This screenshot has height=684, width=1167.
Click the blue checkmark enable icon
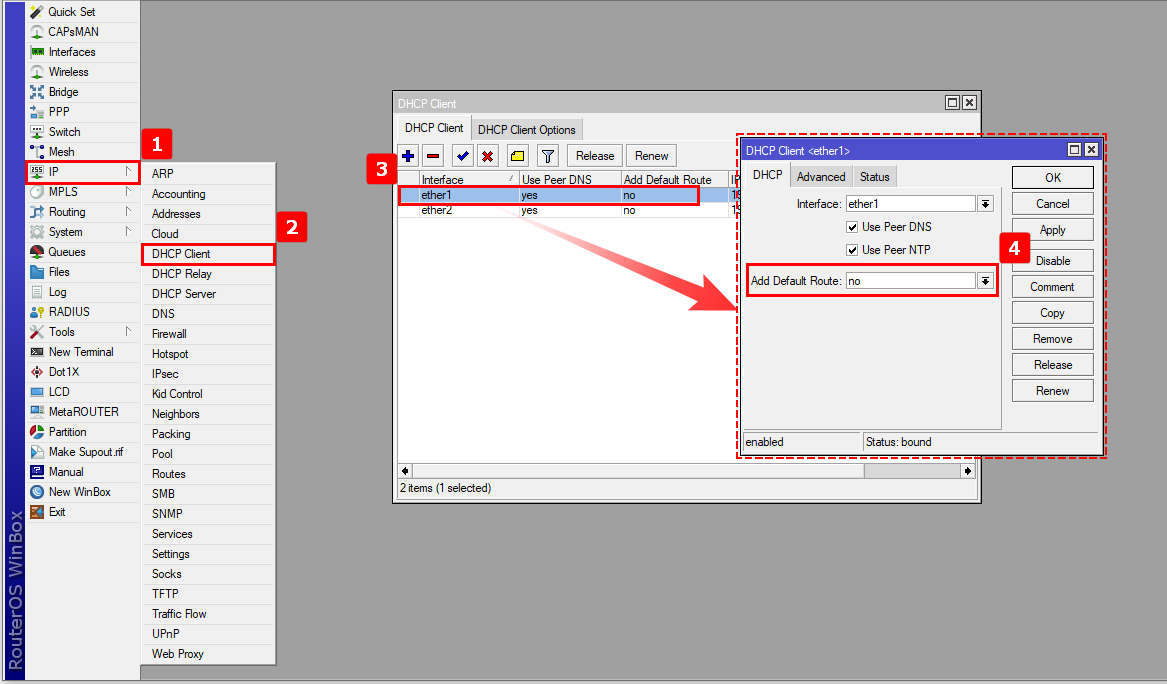[462, 156]
